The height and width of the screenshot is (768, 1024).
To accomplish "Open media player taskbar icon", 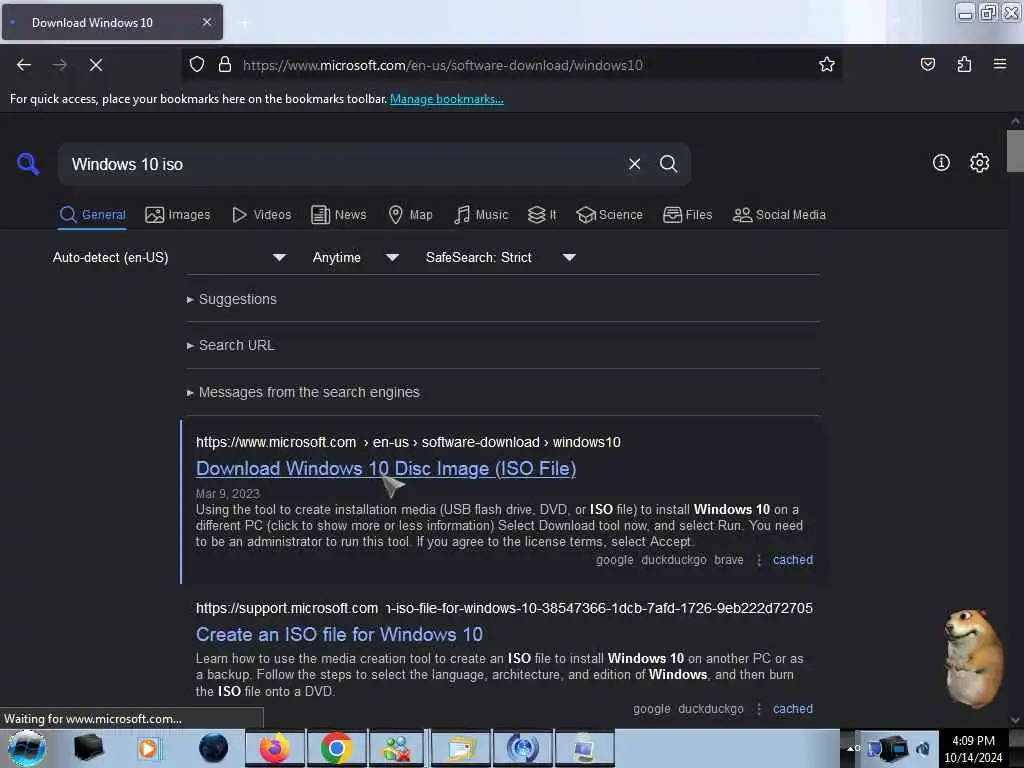I will click(148, 748).
